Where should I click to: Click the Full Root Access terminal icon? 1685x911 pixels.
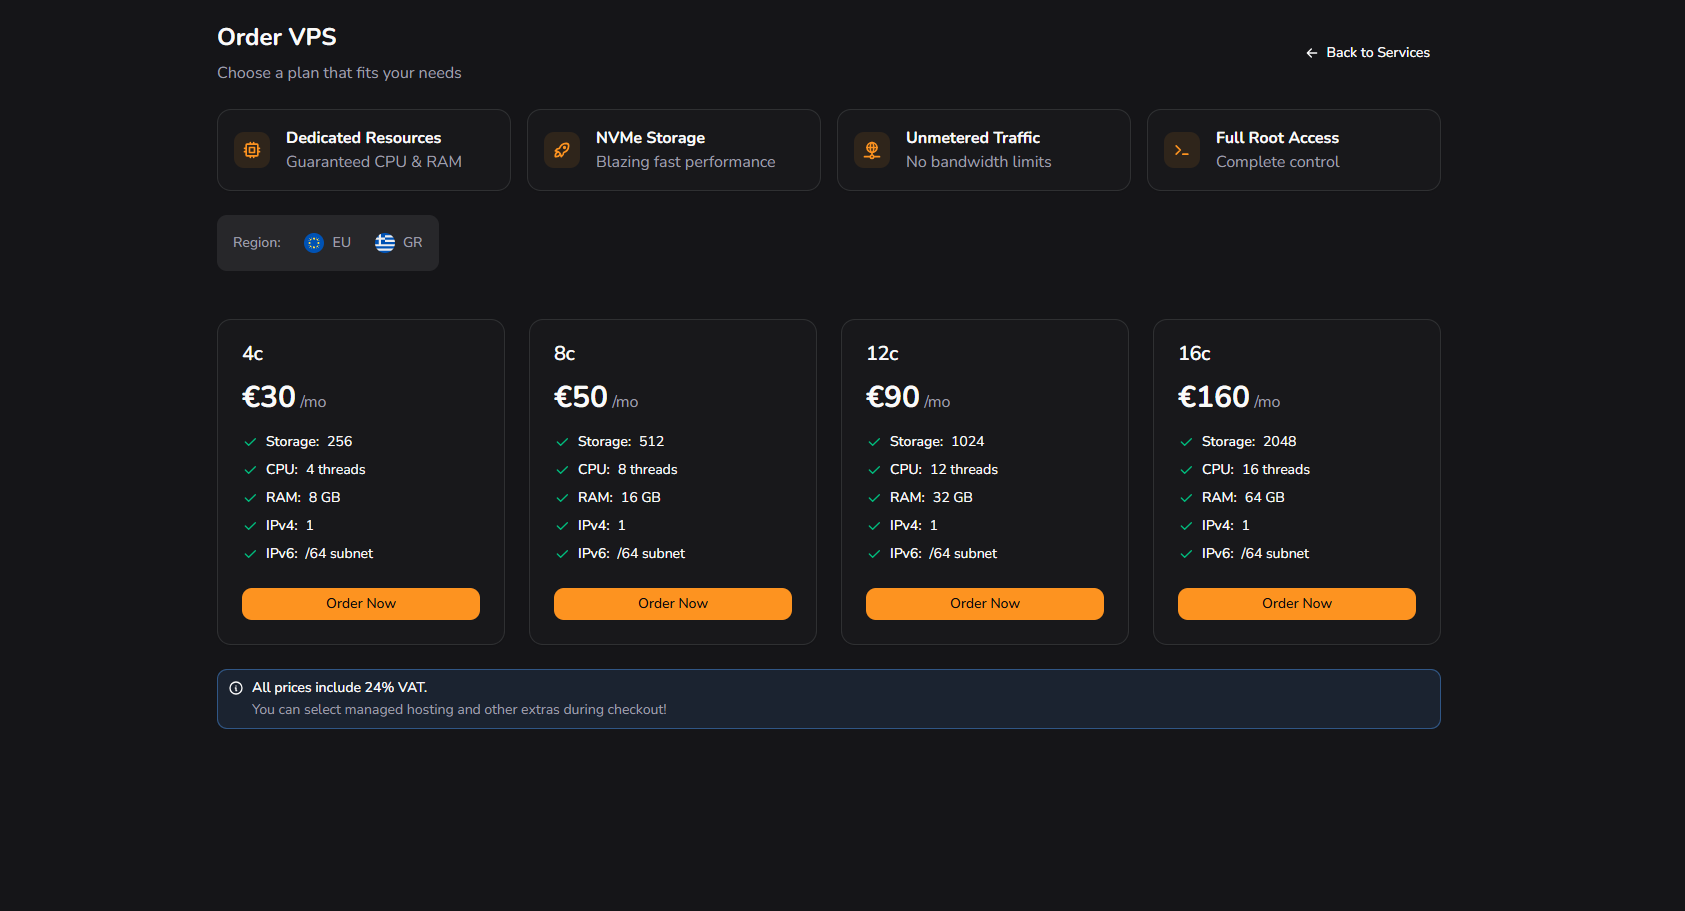(x=1182, y=150)
